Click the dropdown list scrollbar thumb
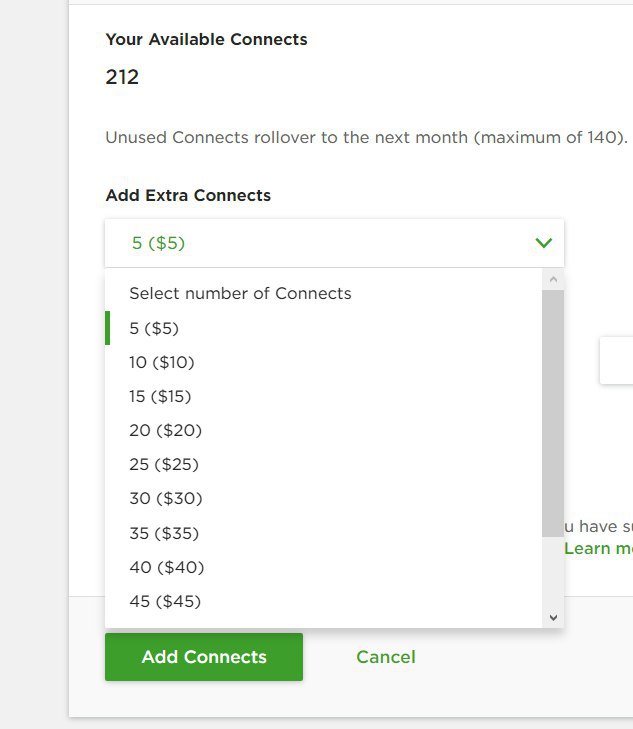 (553, 413)
